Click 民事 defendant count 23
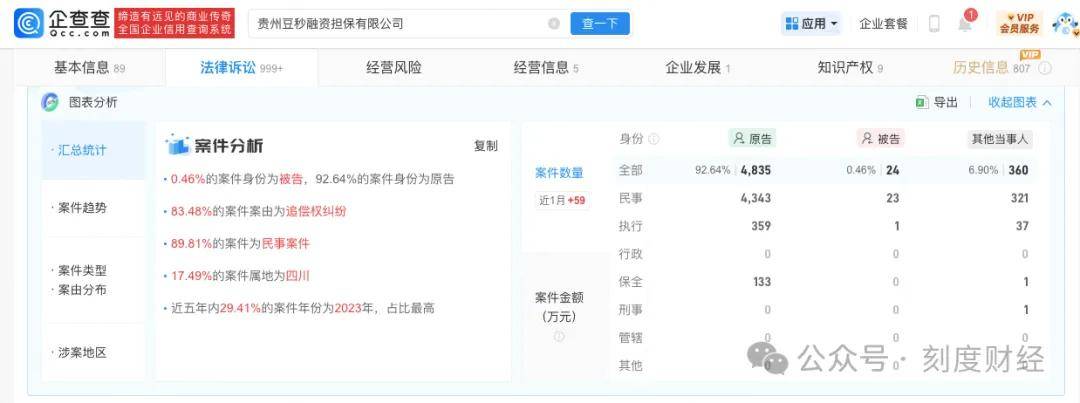 [893, 198]
